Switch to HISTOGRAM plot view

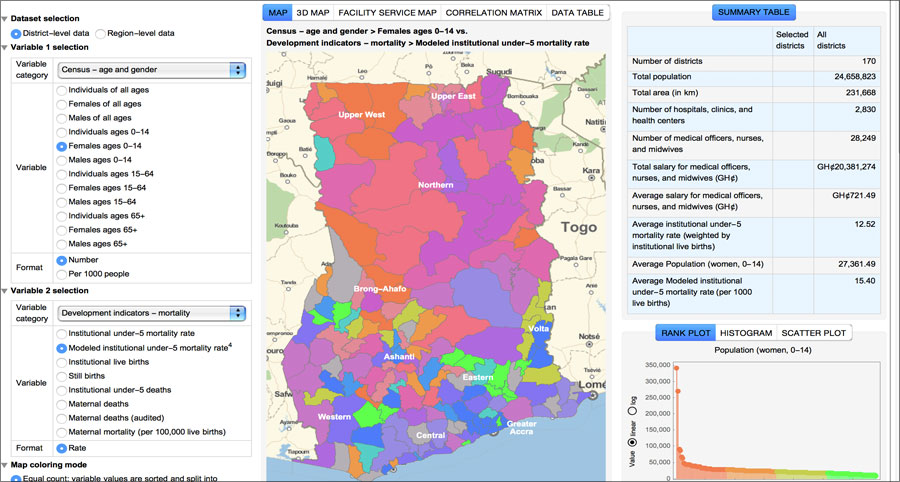point(744,333)
